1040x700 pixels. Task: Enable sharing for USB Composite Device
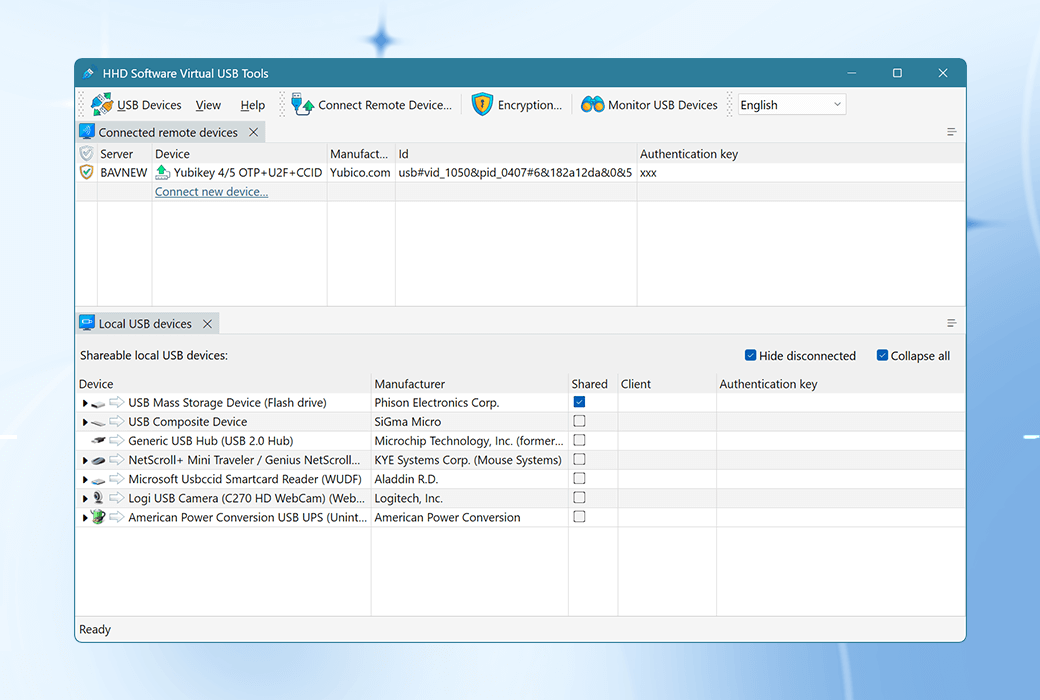coord(578,421)
